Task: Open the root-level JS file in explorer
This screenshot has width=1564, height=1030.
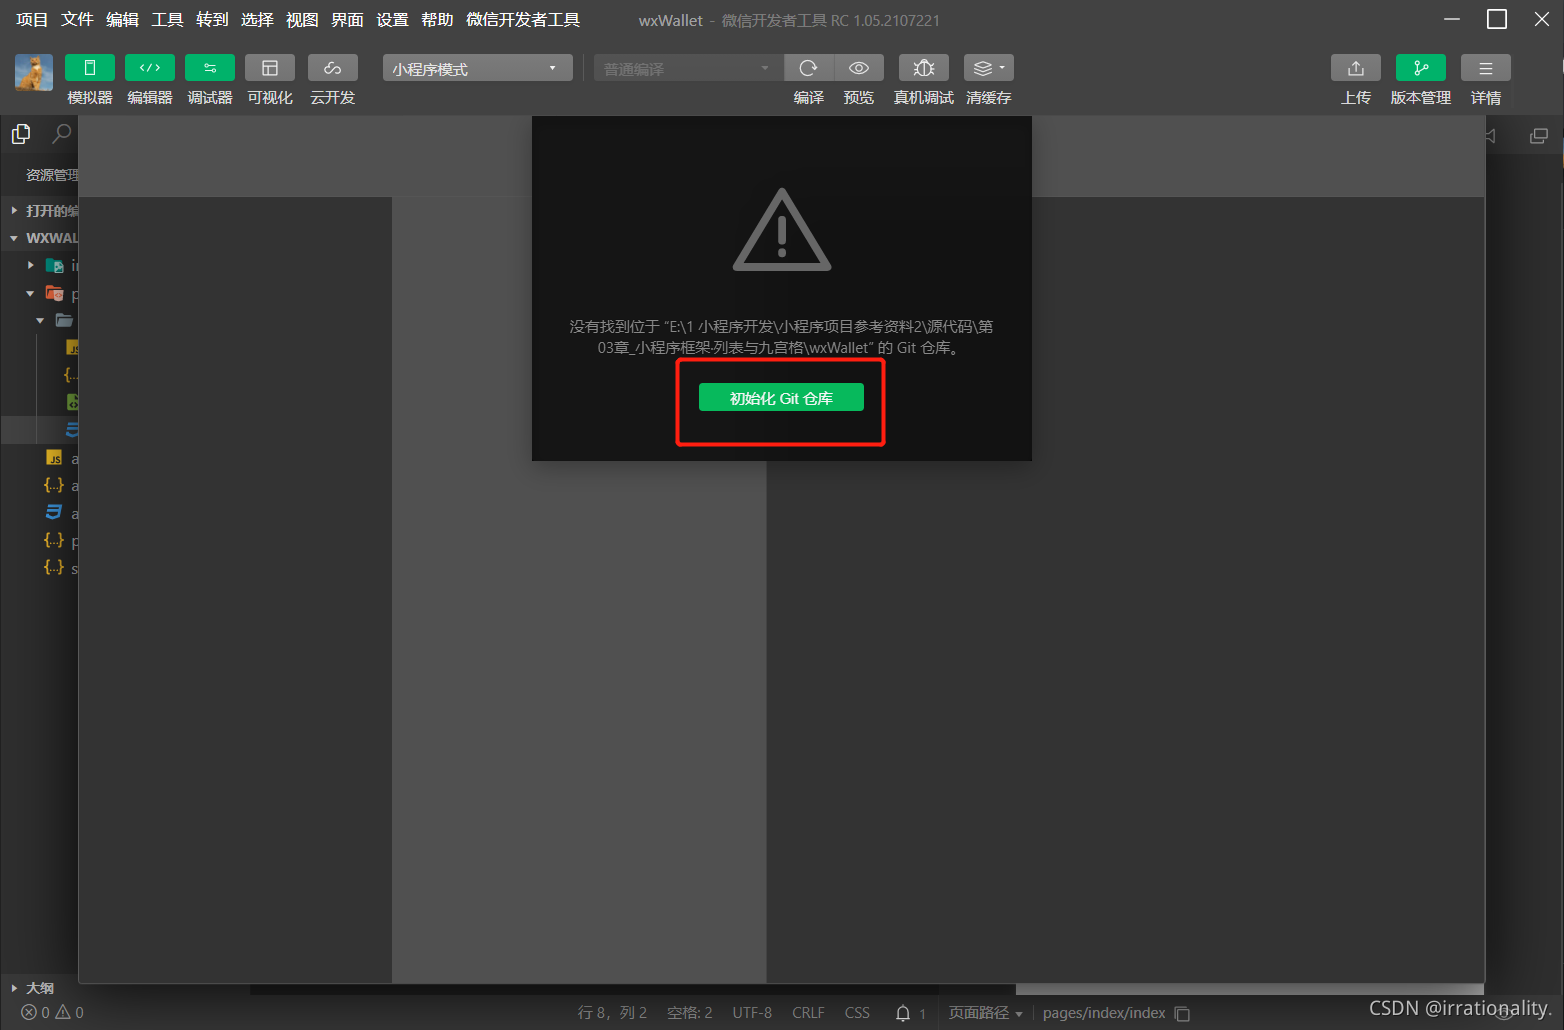Action: [54, 458]
